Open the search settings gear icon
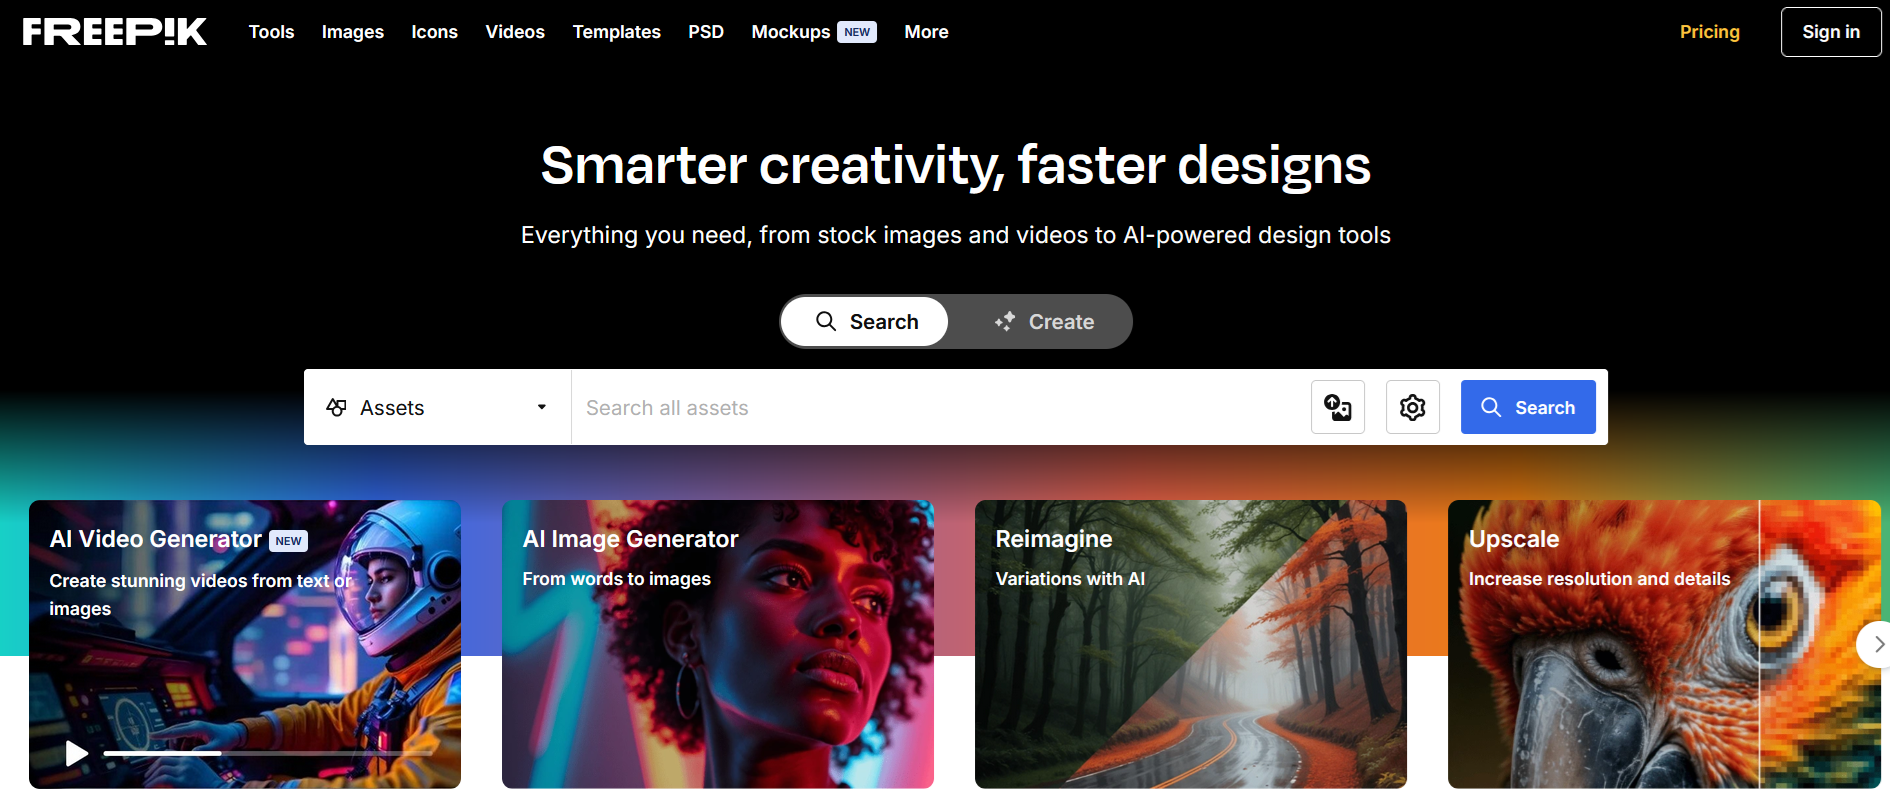This screenshot has width=1890, height=804. (1413, 407)
